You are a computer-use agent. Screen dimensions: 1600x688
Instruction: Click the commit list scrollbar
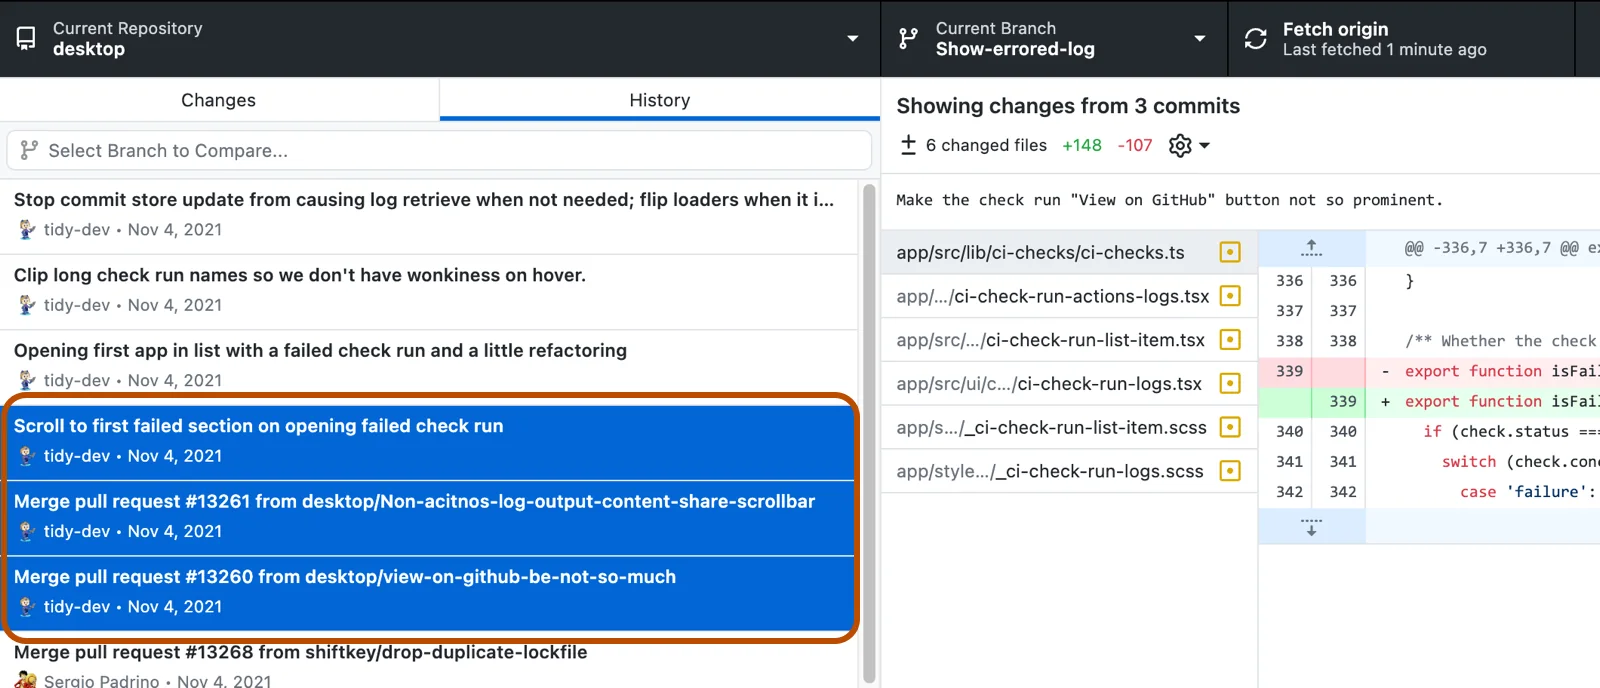point(869,432)
